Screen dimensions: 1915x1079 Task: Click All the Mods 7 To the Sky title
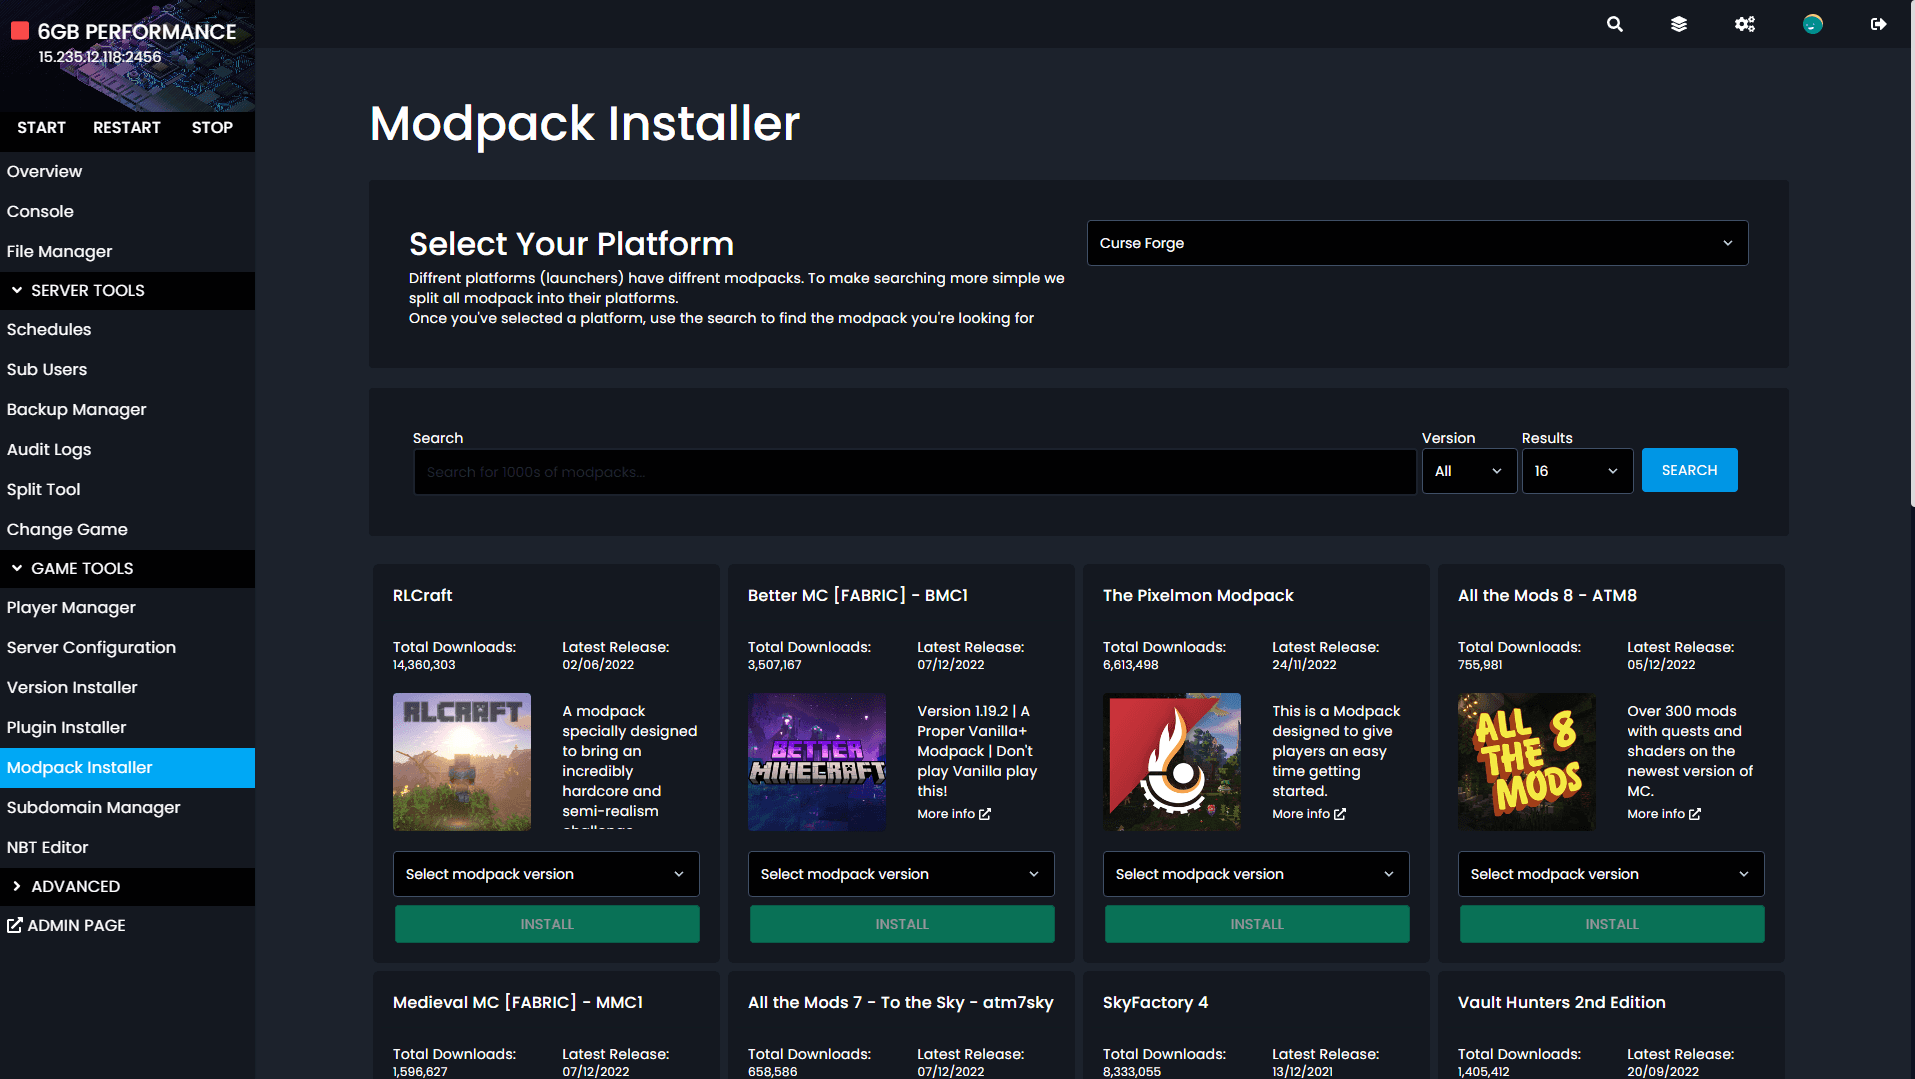[x=901, y=1002]
